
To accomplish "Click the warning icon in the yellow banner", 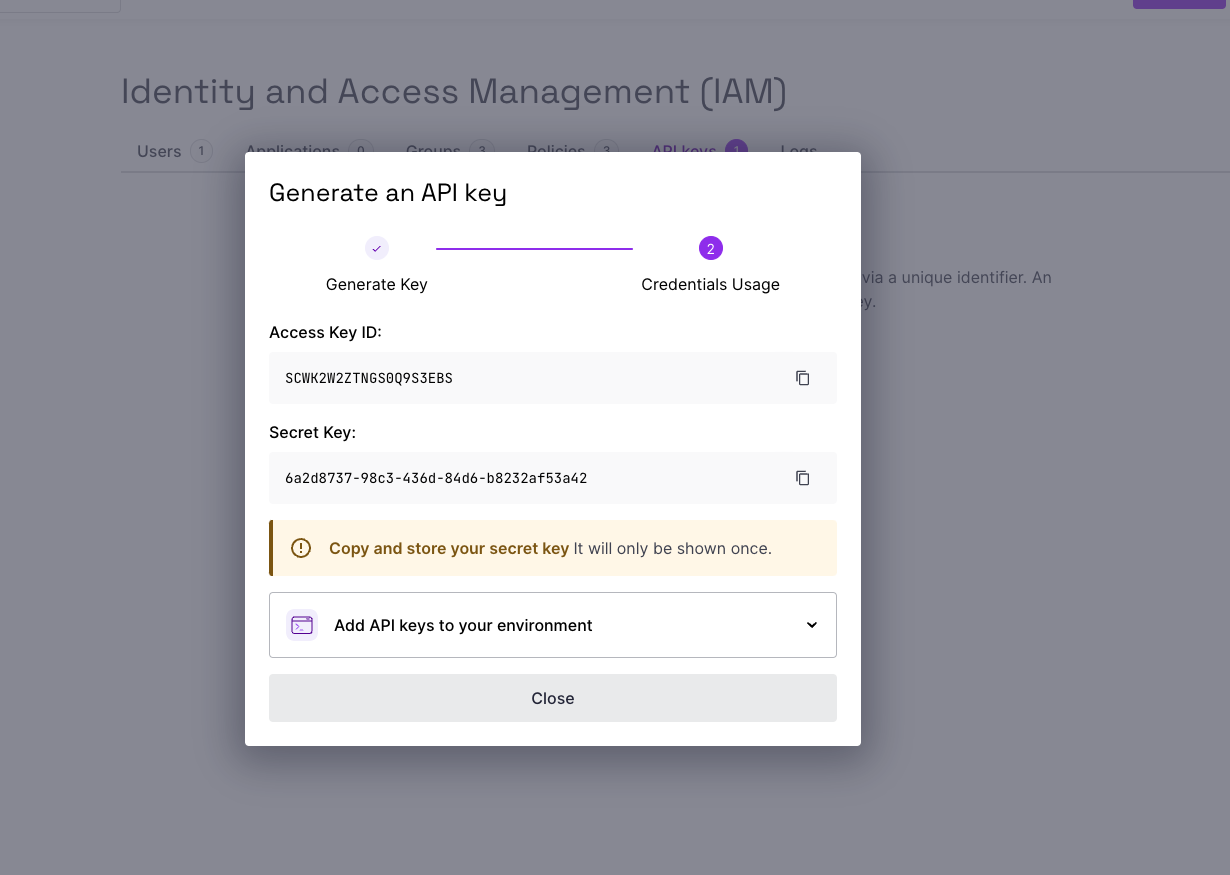I will click(300, 548).
